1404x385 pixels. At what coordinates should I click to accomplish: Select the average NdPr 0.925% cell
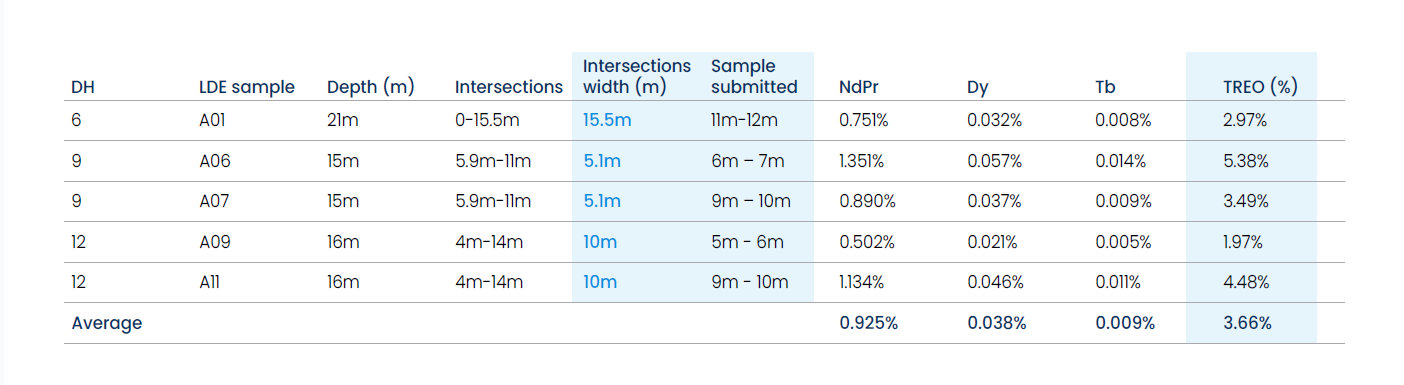[868, 323]
